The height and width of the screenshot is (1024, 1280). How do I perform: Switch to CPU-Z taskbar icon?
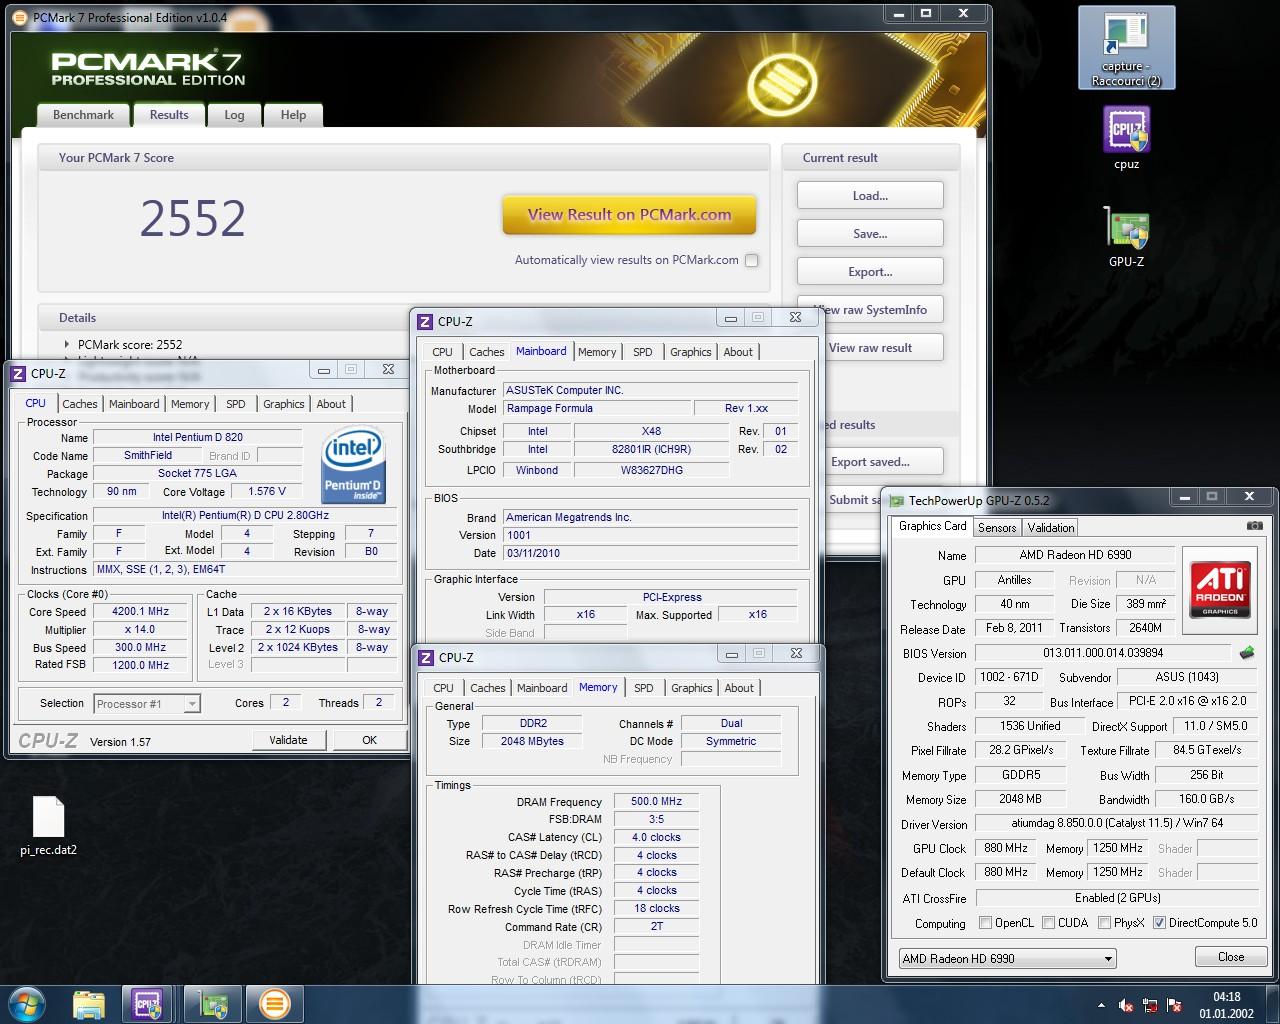click(147, 1003)
